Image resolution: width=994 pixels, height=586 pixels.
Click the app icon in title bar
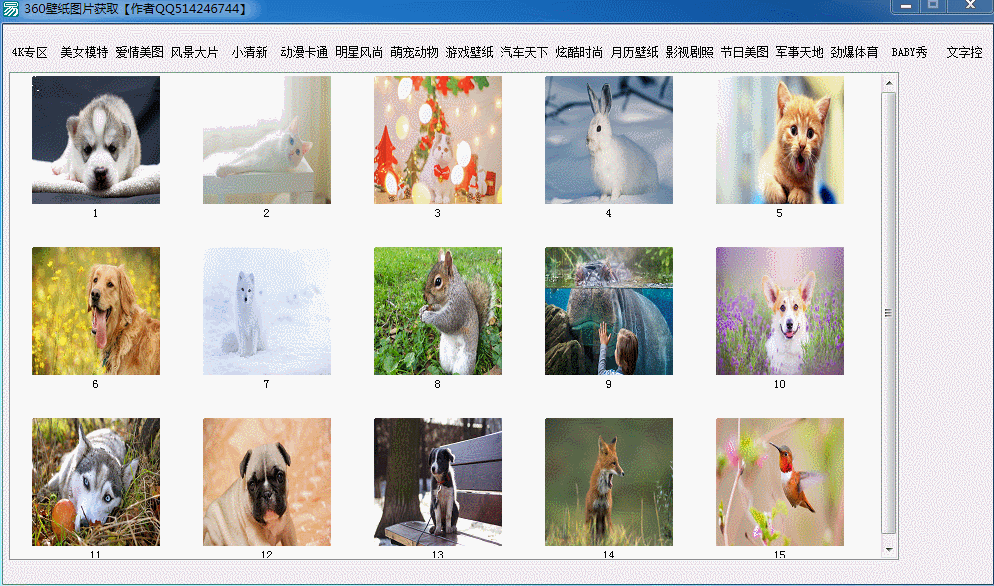pyautogui.click(x=11, y=9)
